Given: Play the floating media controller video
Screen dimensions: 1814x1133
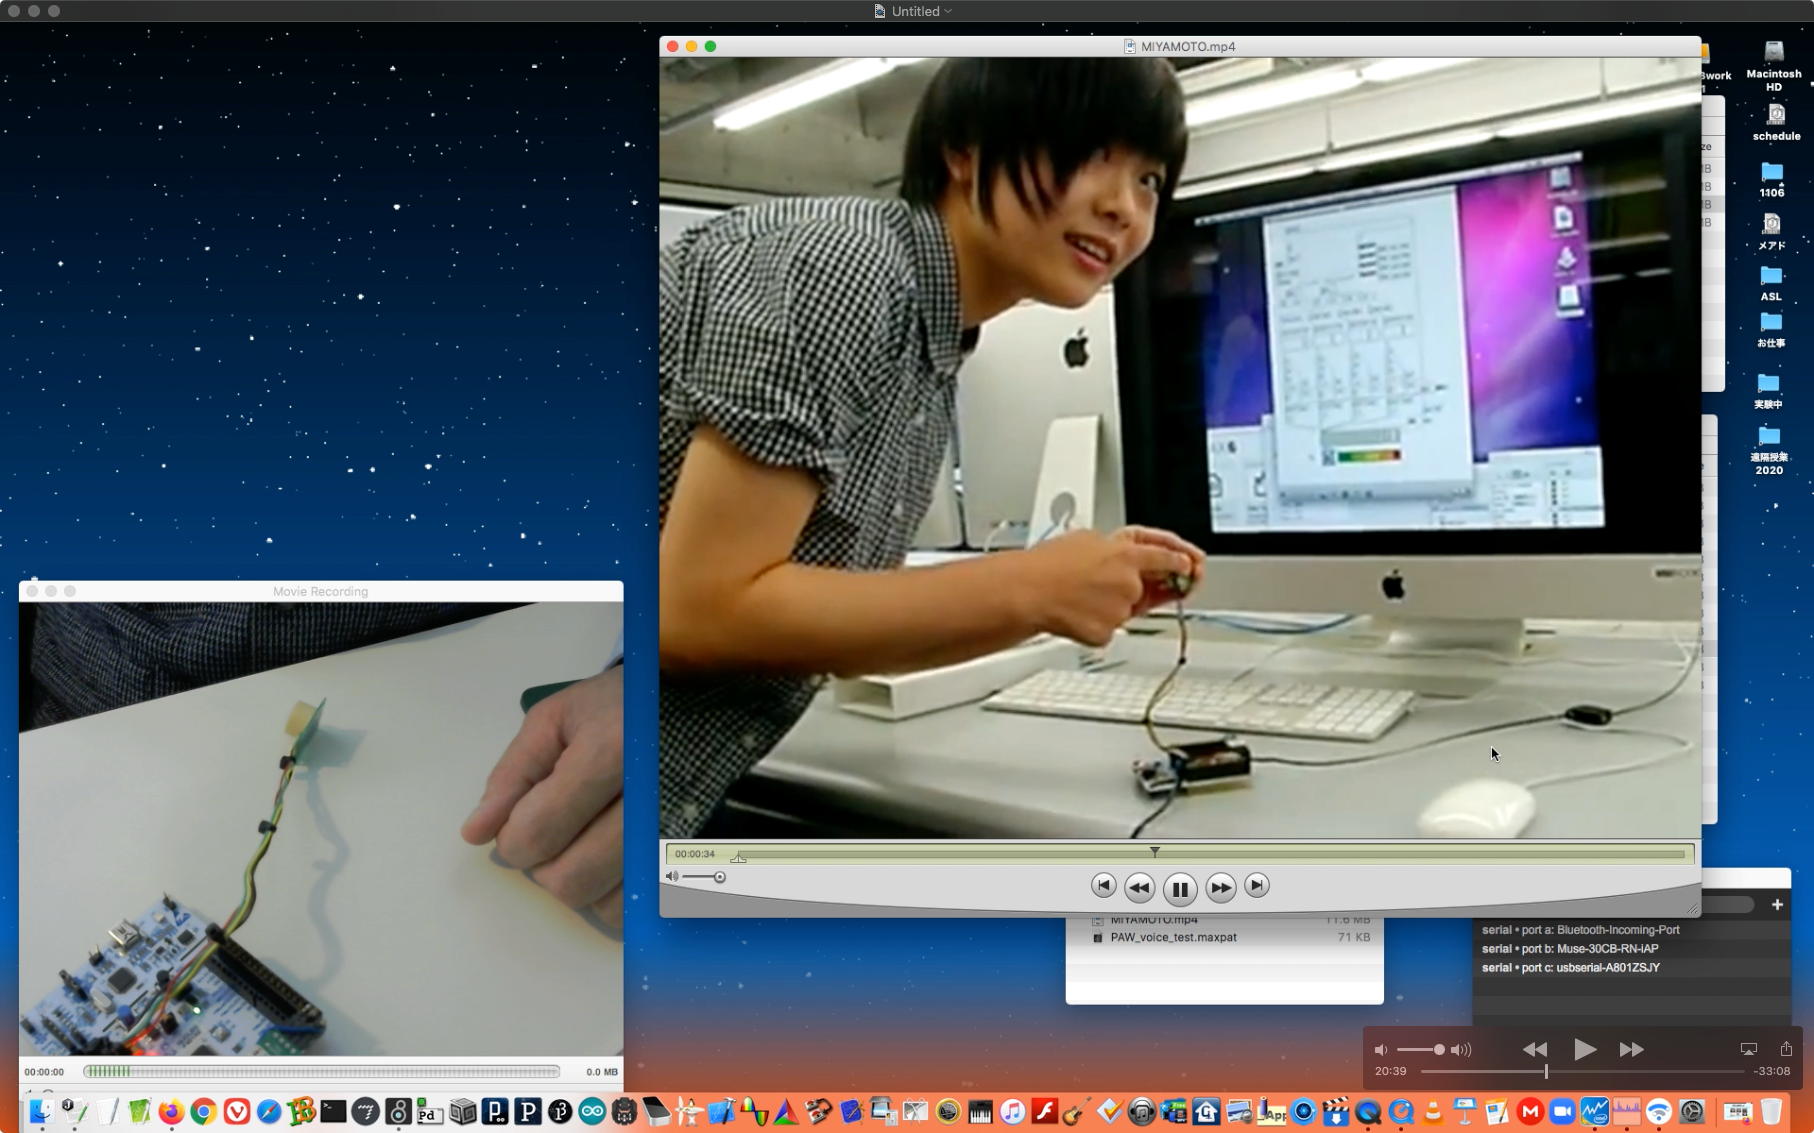Looking at the screenshot, I should [x=1584, y=1049].
